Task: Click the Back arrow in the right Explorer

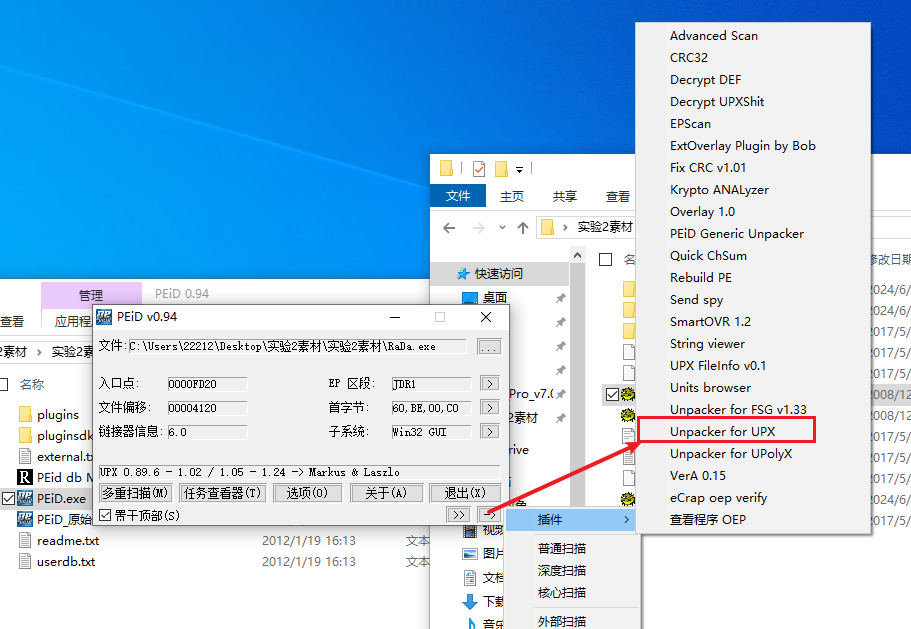Action: pyautogui.click(x=449, y=228)
